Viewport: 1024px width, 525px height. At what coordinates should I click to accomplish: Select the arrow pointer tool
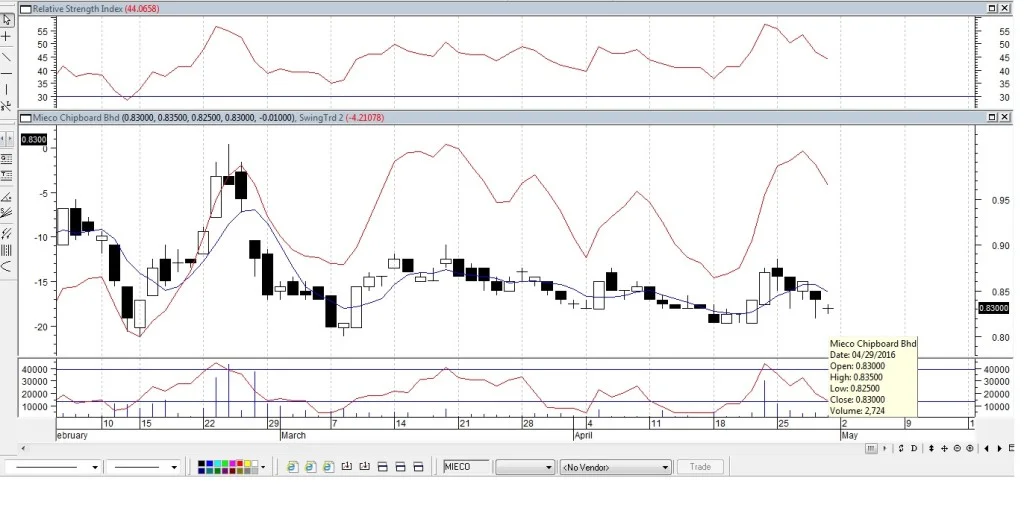[7, 21]
